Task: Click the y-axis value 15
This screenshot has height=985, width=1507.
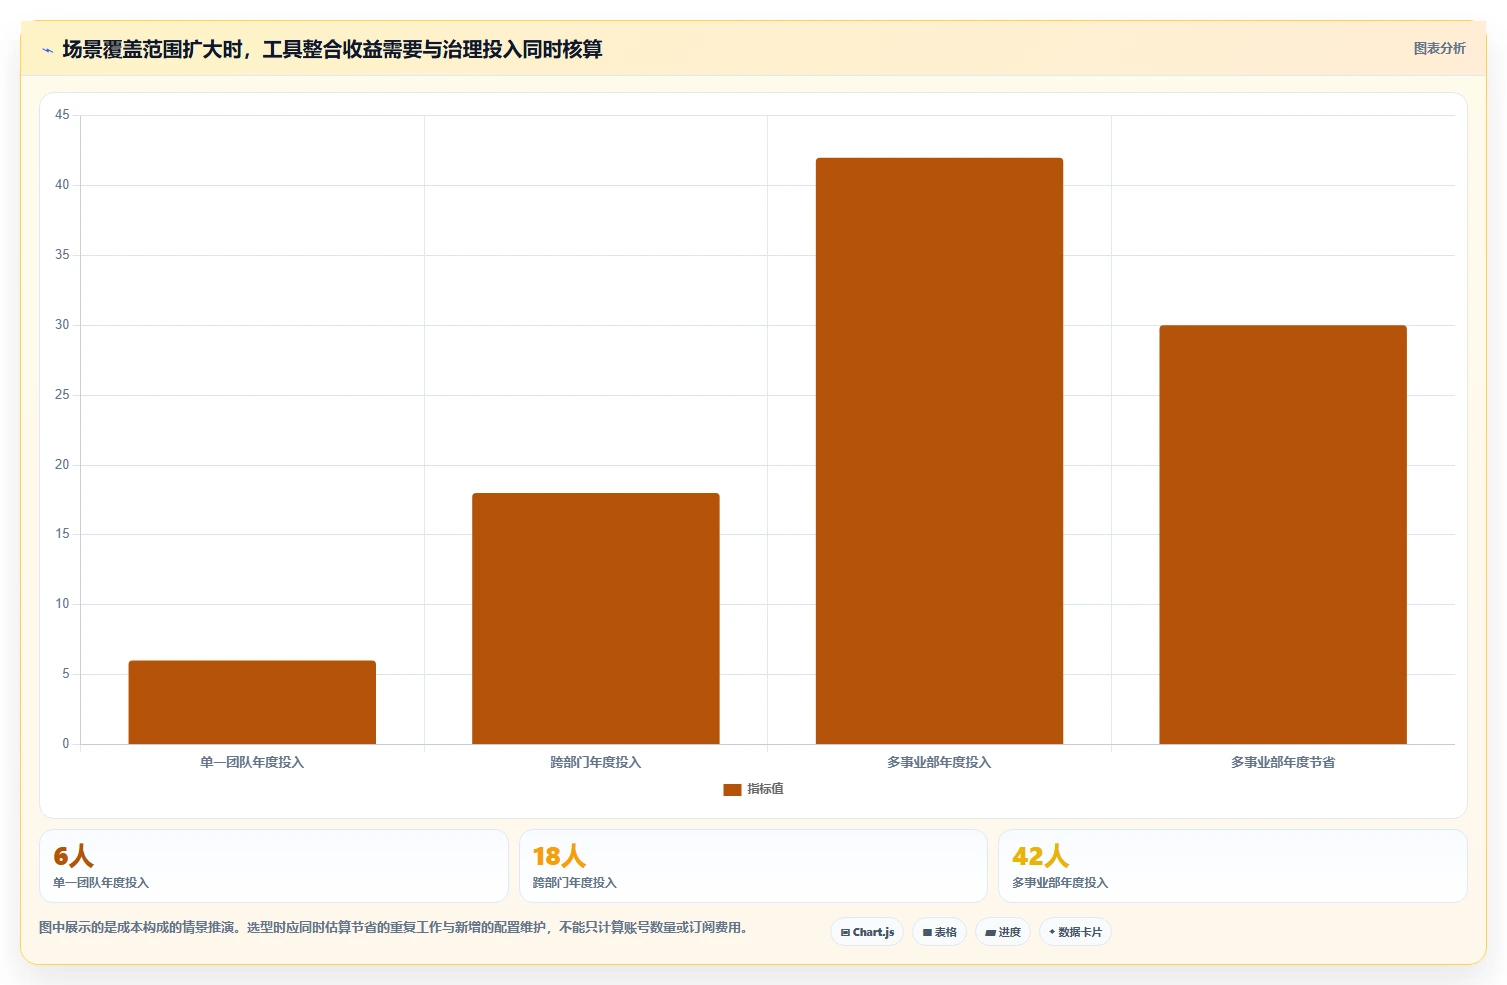Action: (x=62, y=534)
